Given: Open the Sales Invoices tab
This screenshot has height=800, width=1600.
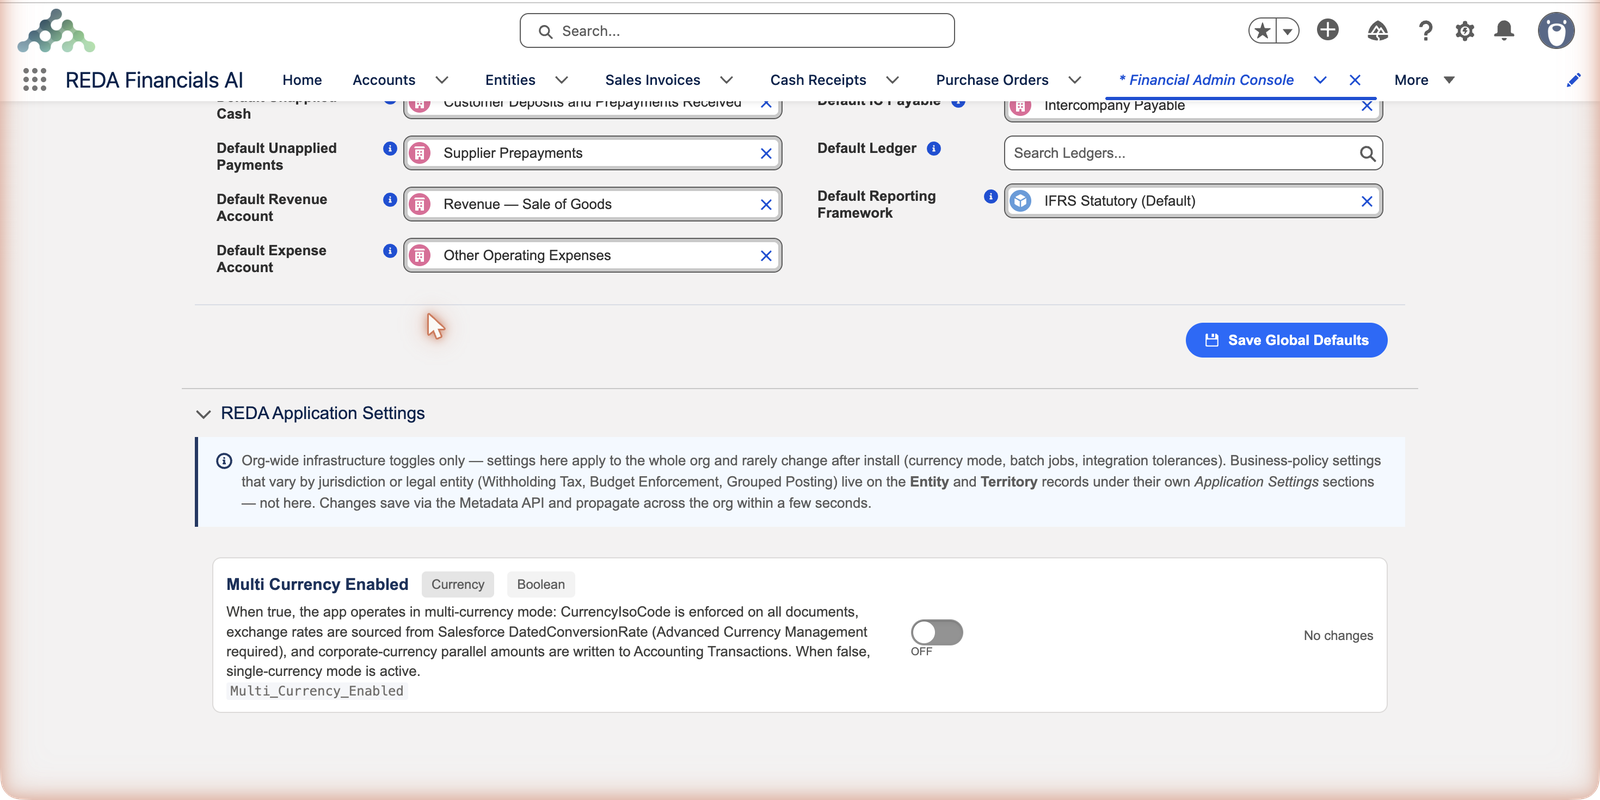Looking at the screenshot, I should 653,80.
